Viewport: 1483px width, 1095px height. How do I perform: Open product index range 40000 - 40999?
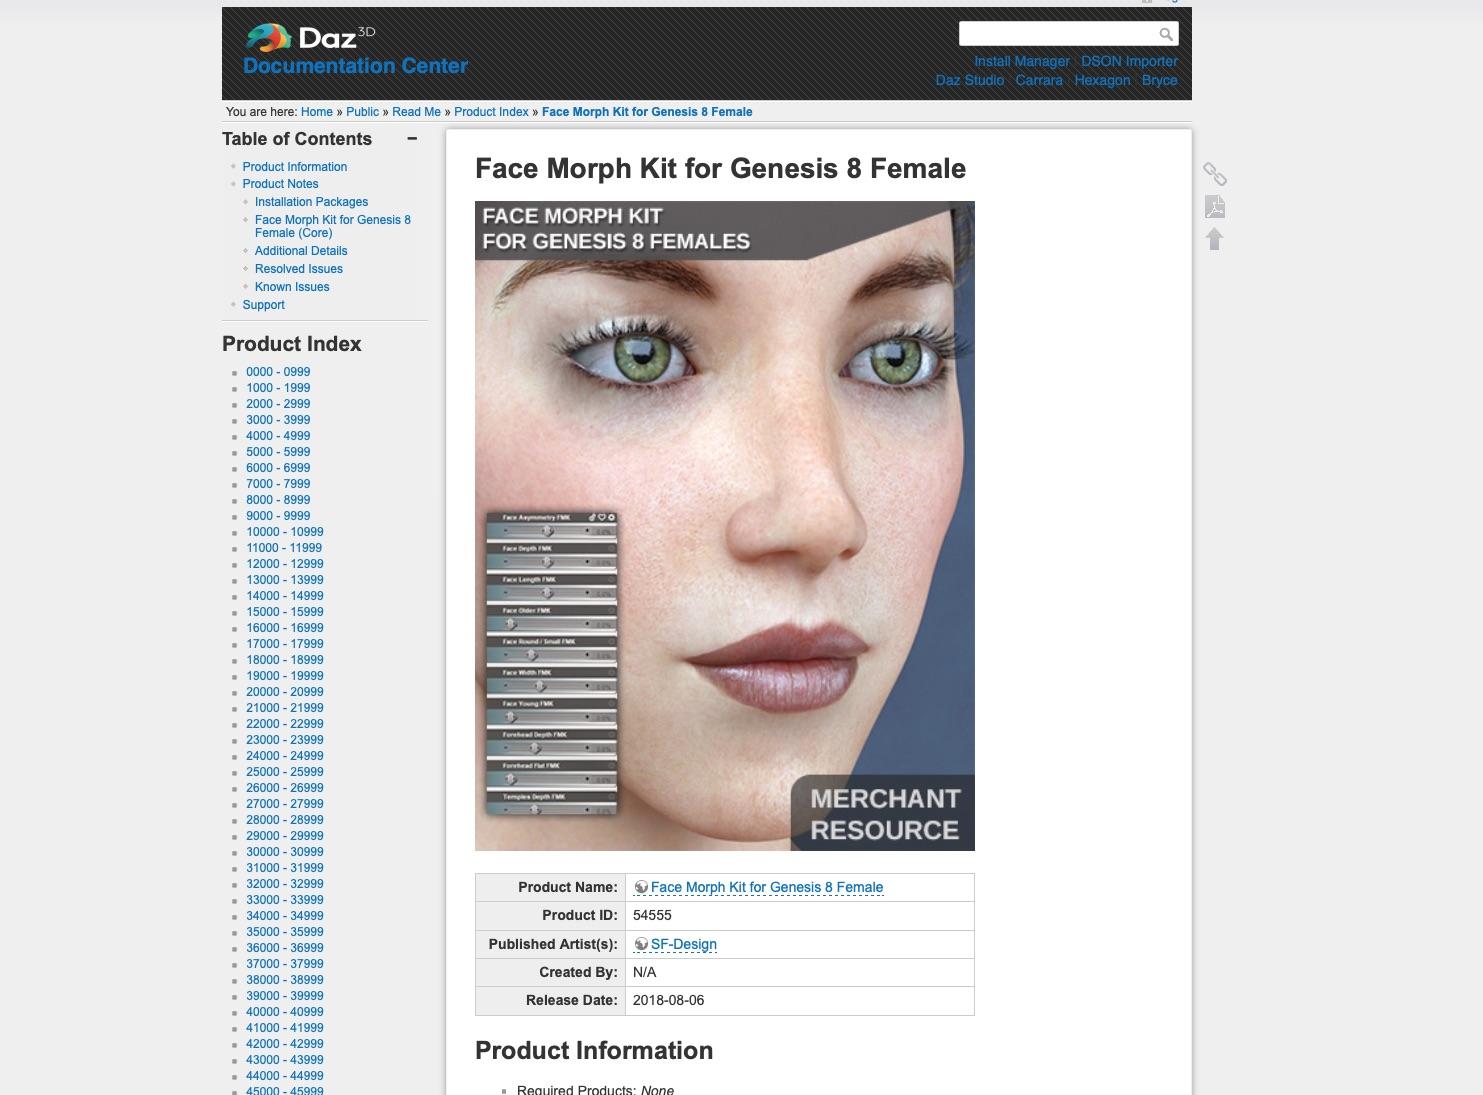click(x=285, y=1012)
